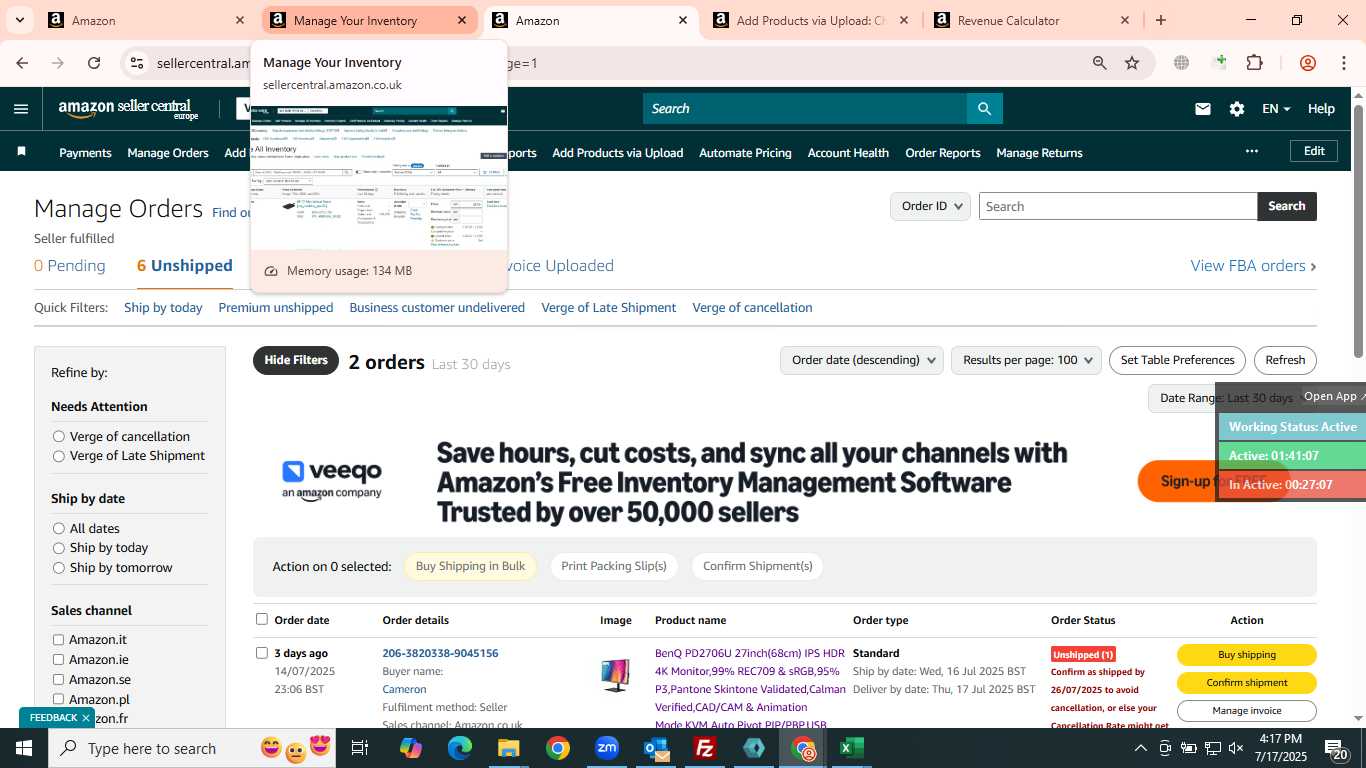Select All dates radio button
The image size is (1366, 768).
[x=59, y=528]
